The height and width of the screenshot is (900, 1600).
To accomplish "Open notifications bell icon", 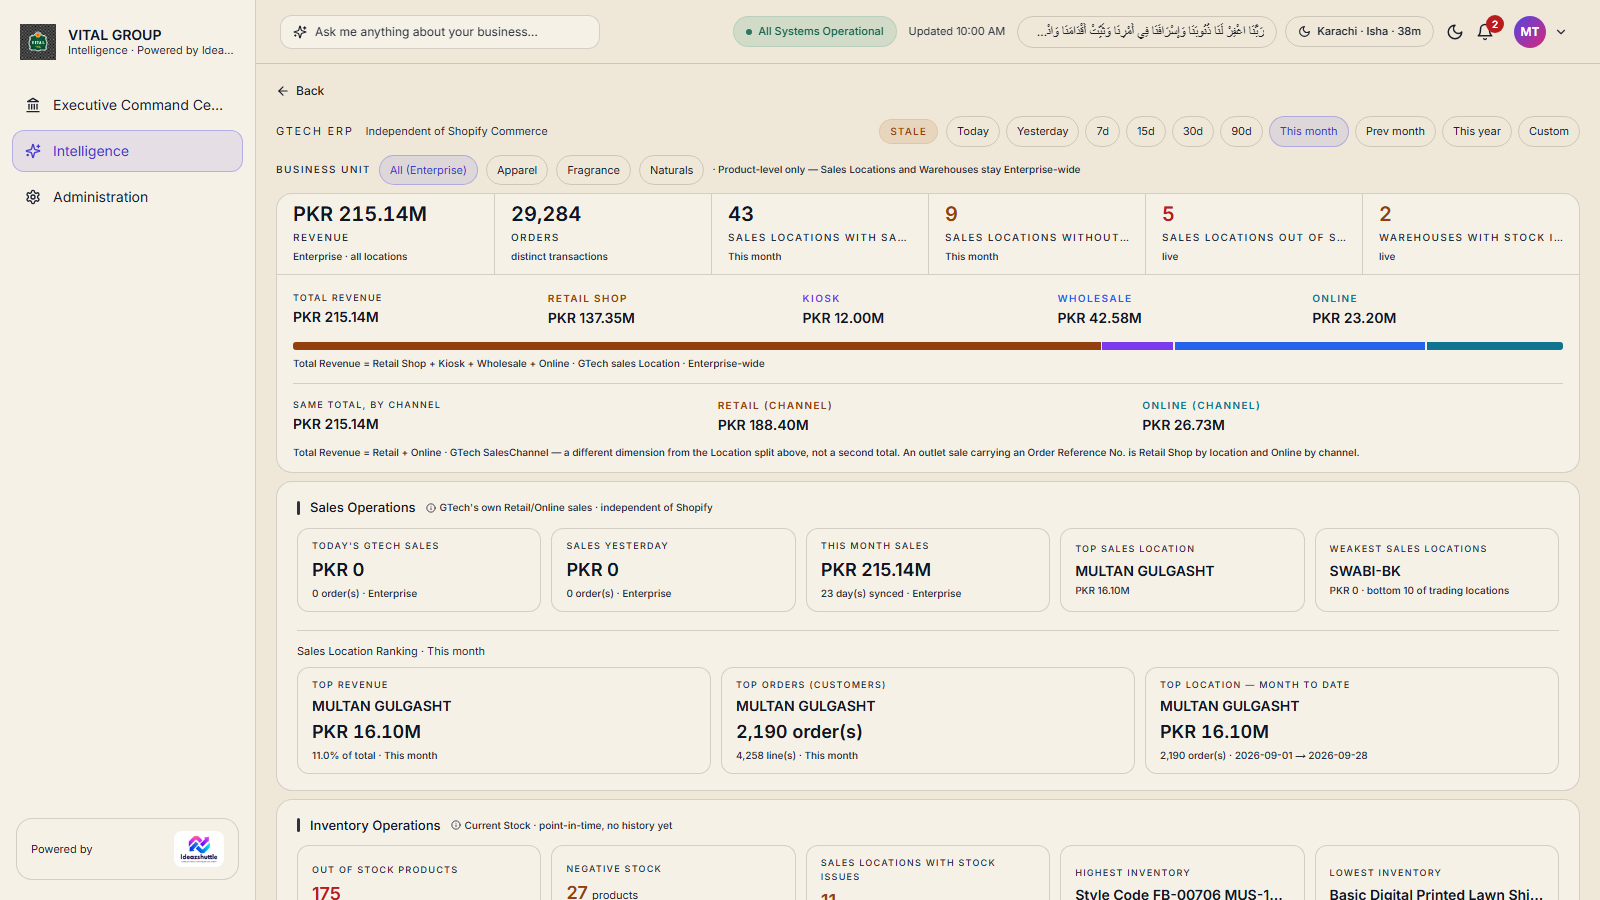I will tap(1485, 32).
